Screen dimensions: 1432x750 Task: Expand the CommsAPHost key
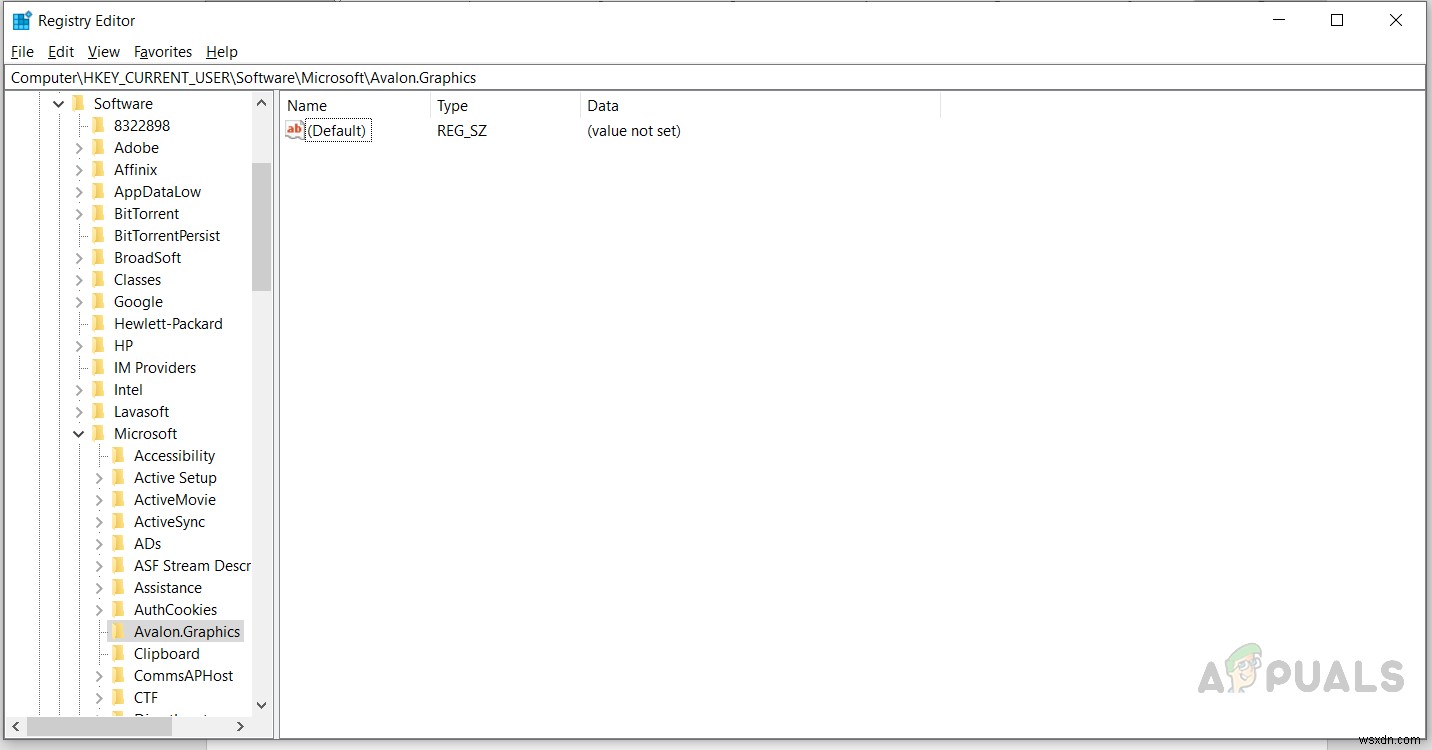(x=99, y=675)
